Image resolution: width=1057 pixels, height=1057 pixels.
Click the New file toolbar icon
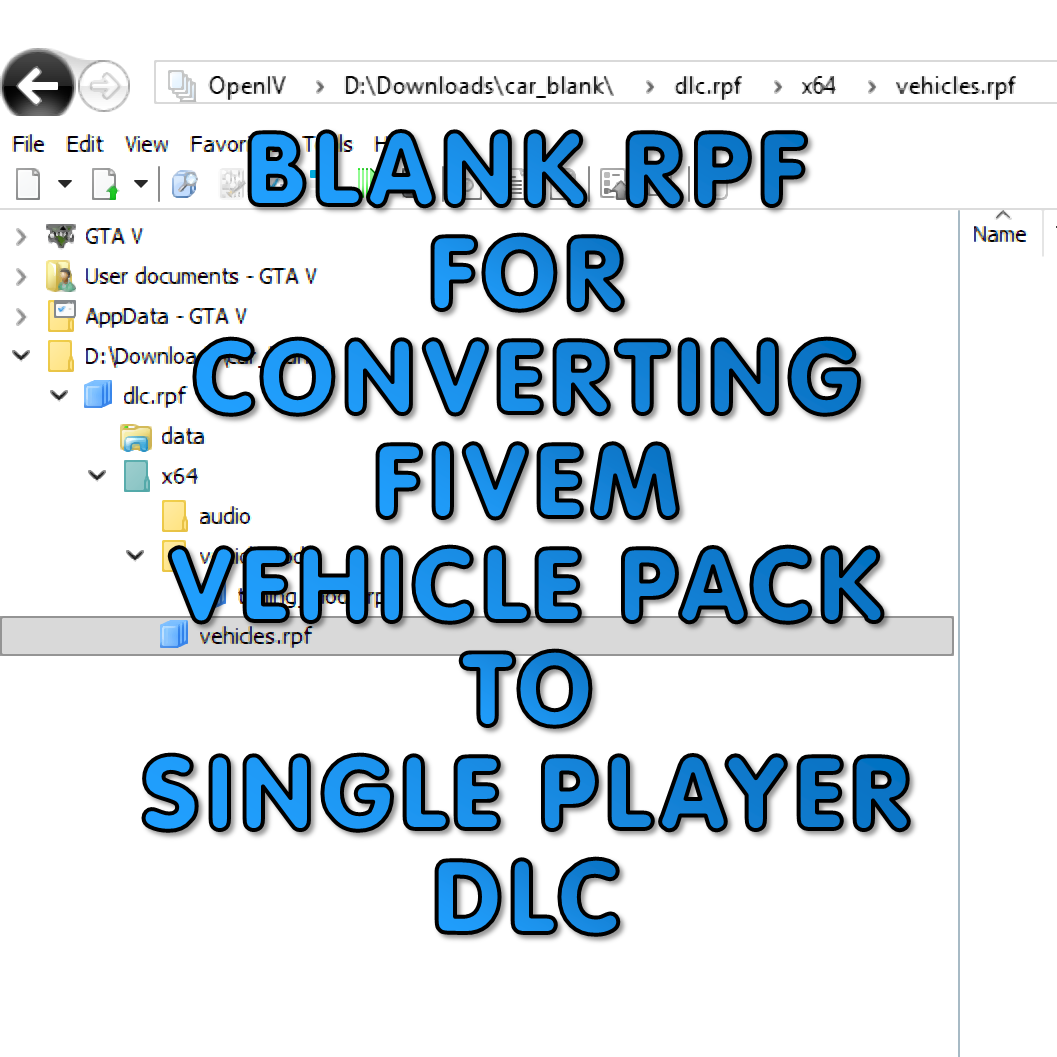pyautogui.click(x=27, y=184)
